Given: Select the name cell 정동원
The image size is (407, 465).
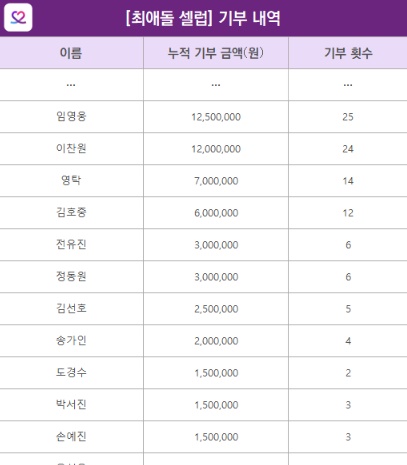Looking at the screenshot, I should (71, 276).
